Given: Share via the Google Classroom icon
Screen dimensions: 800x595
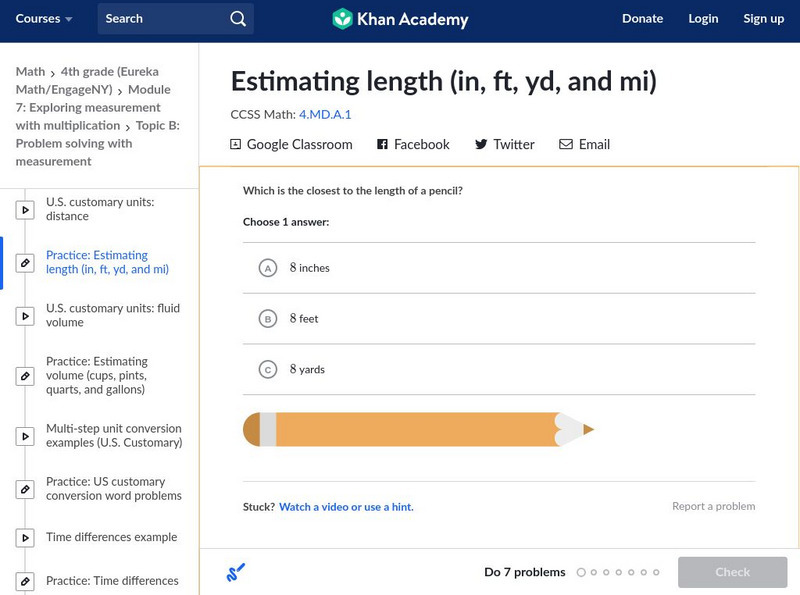Looking at the screenshot, I should (x=234, y=144).
